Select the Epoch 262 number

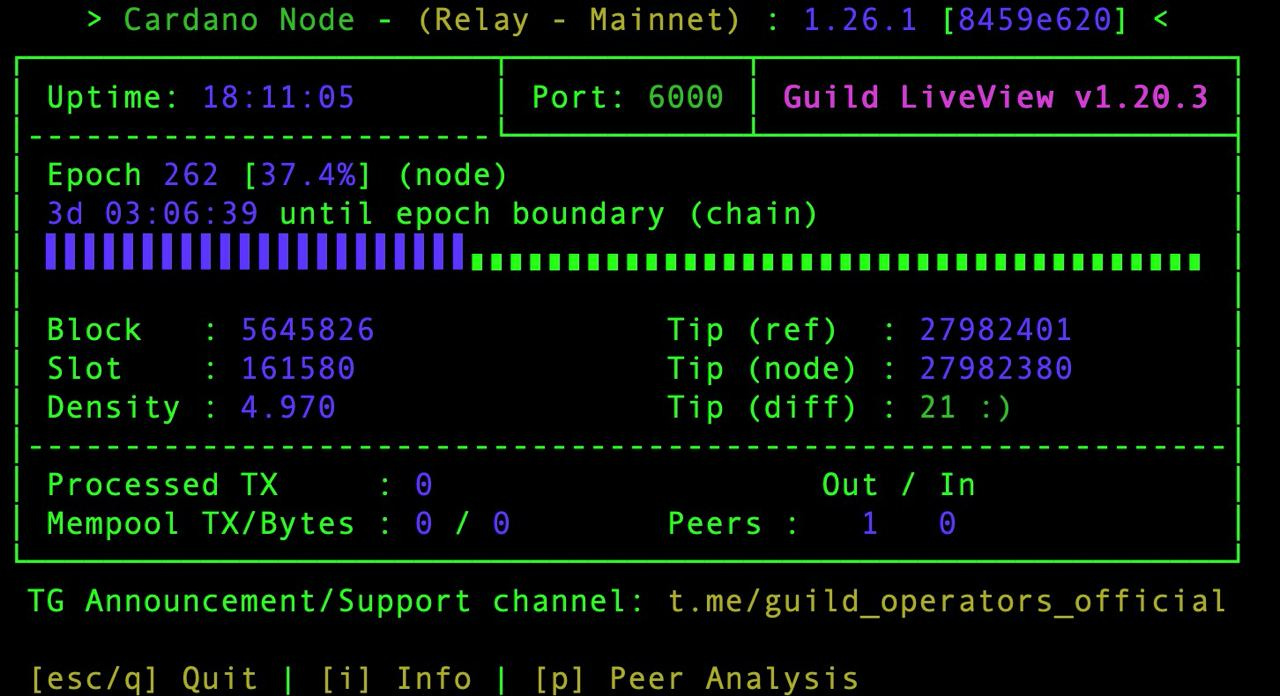coord(192,176)
